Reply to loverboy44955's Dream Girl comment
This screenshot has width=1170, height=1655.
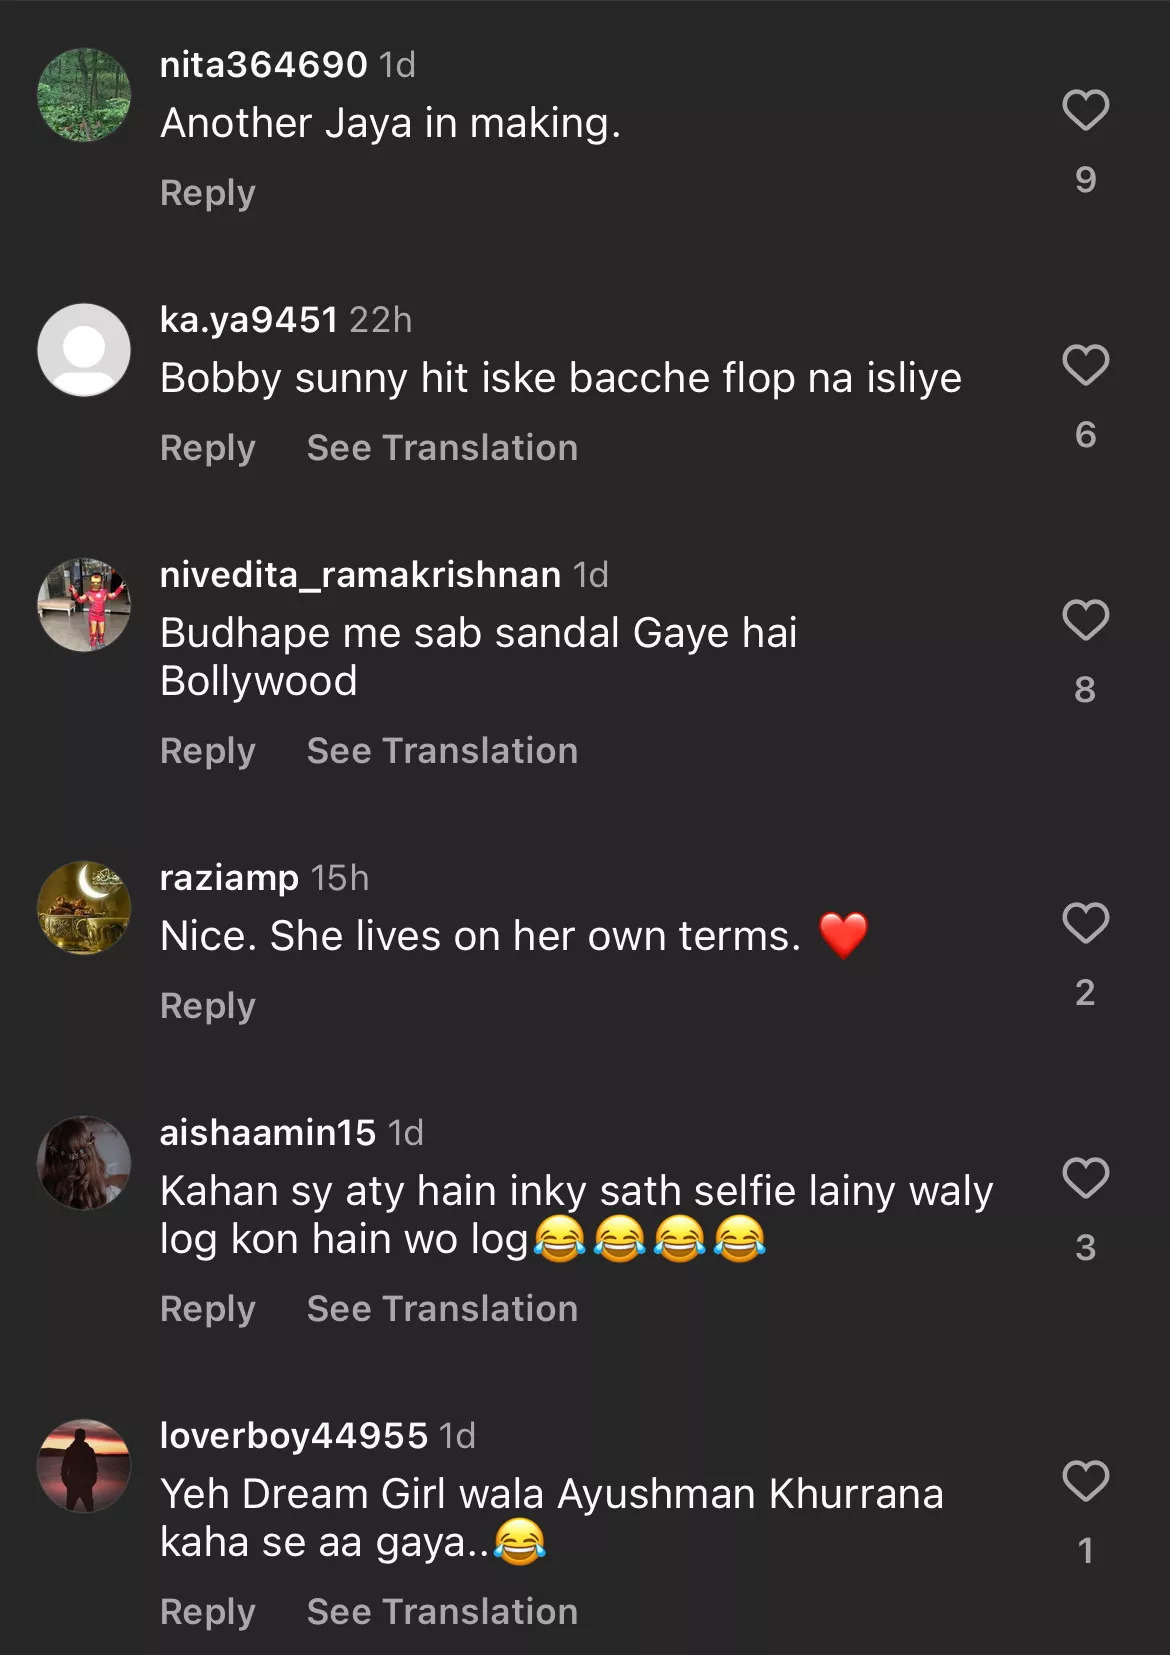click(x=208, y=1612)
